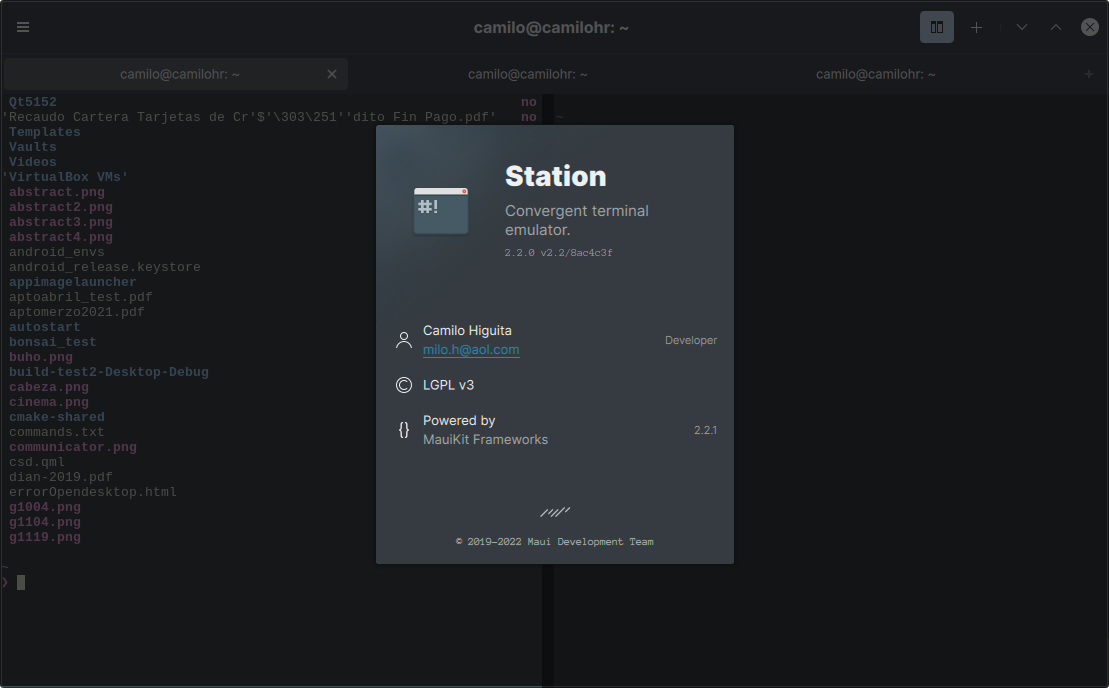The height and width of the screenshot is (688, 1109).
Task: Close the Station window
Action: coord(1089,27)
